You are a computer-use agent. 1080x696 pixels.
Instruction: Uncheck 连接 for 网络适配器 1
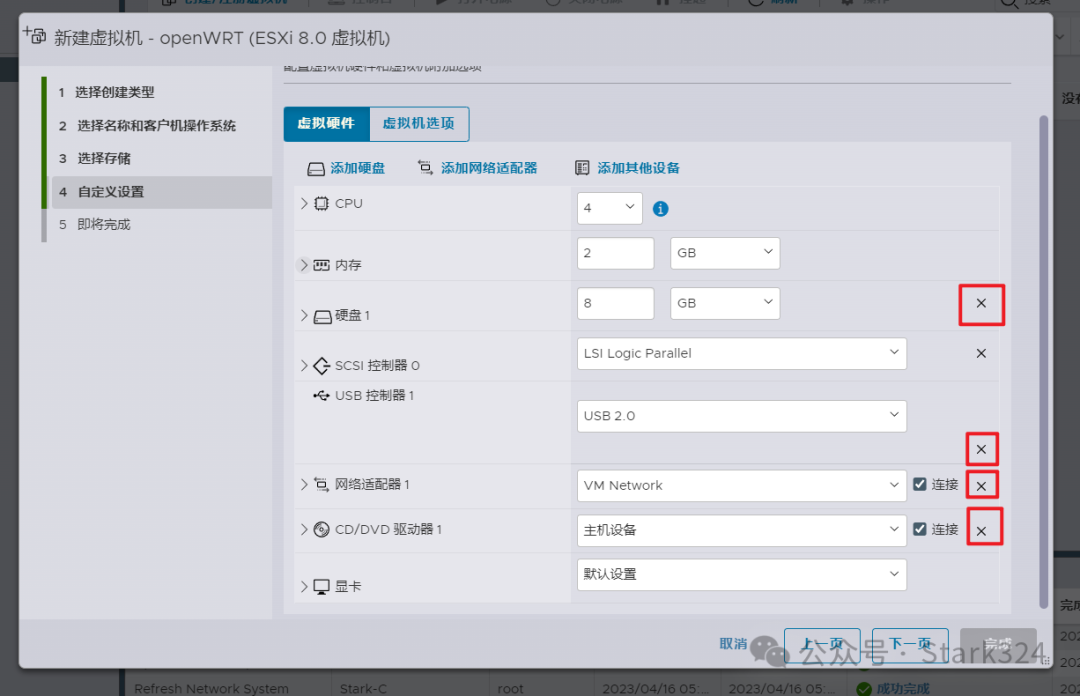click(x=919, y=485)
